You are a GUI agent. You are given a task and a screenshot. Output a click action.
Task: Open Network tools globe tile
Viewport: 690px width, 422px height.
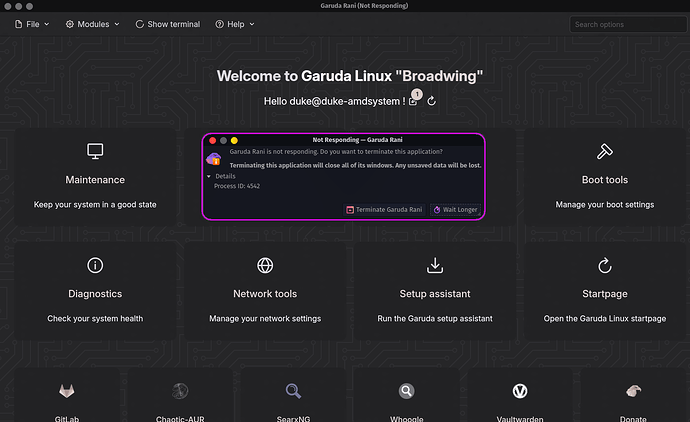point(265,292)
